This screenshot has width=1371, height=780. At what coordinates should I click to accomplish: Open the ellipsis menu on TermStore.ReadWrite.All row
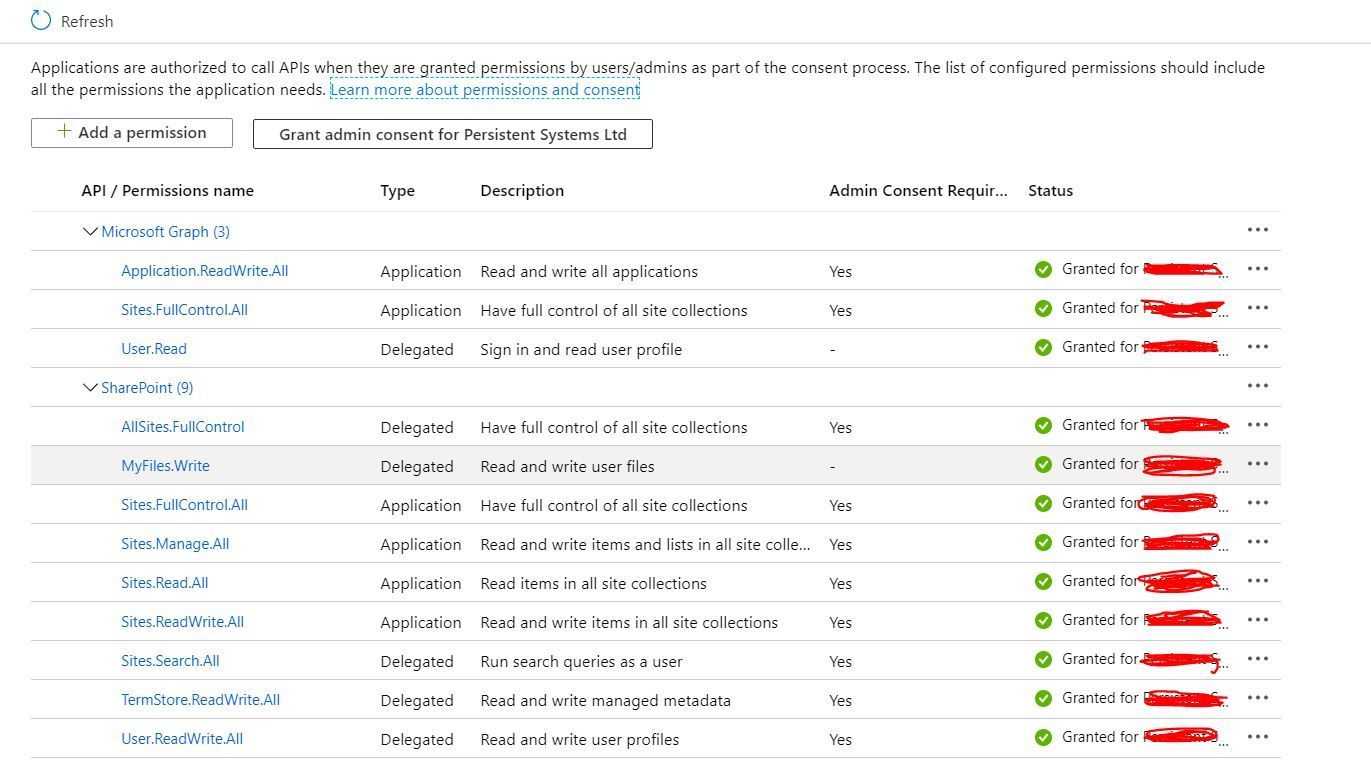point(1257,698)
